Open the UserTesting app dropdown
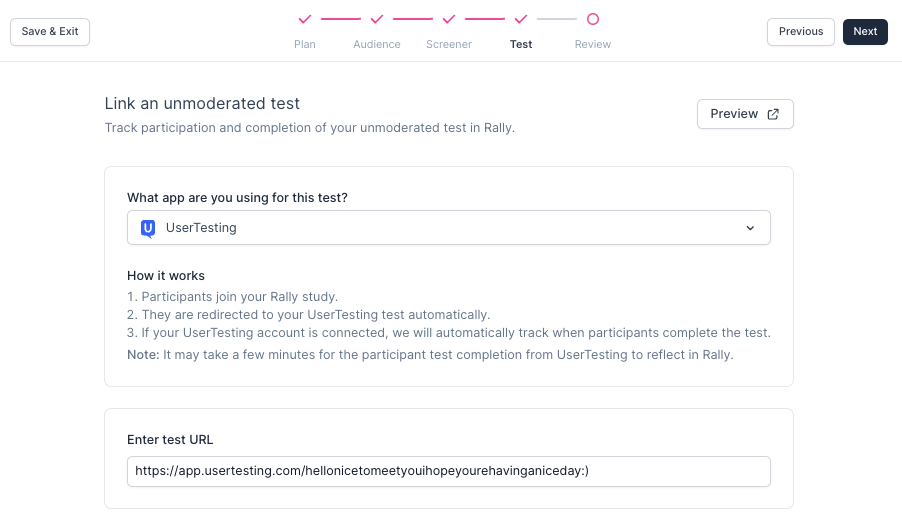 pos(448,228)
